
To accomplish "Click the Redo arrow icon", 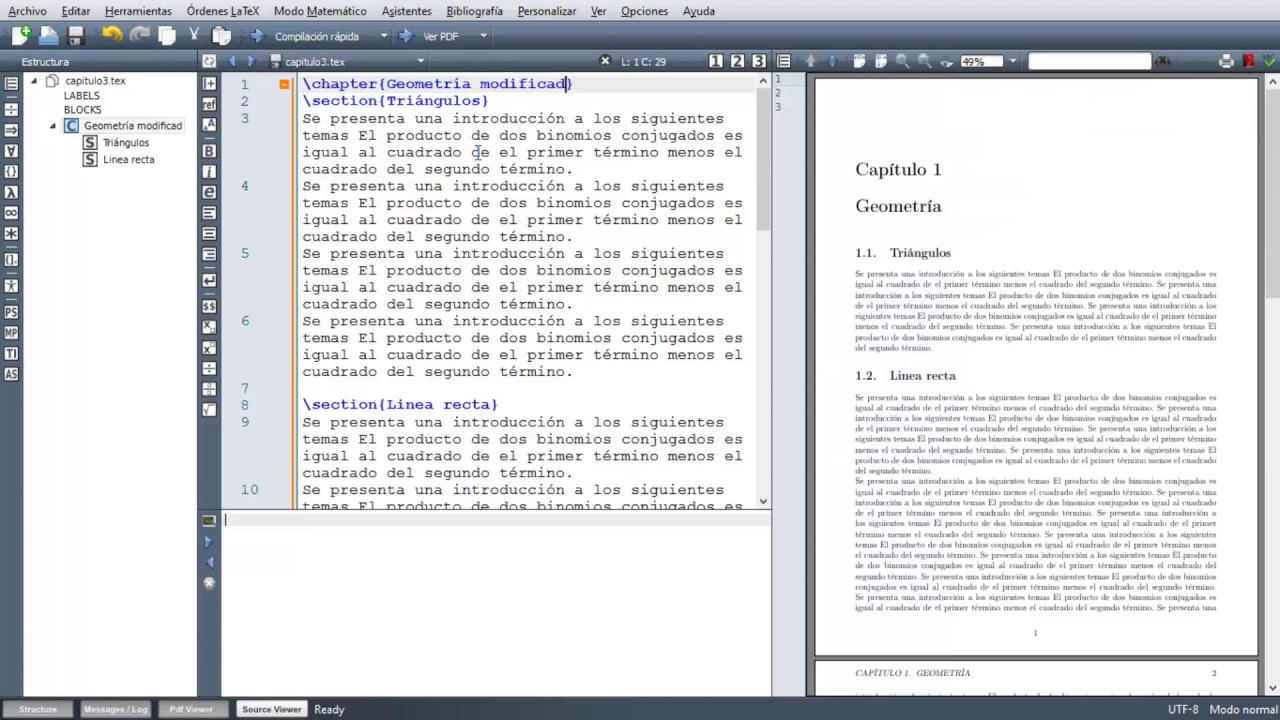I will point(140,35).
